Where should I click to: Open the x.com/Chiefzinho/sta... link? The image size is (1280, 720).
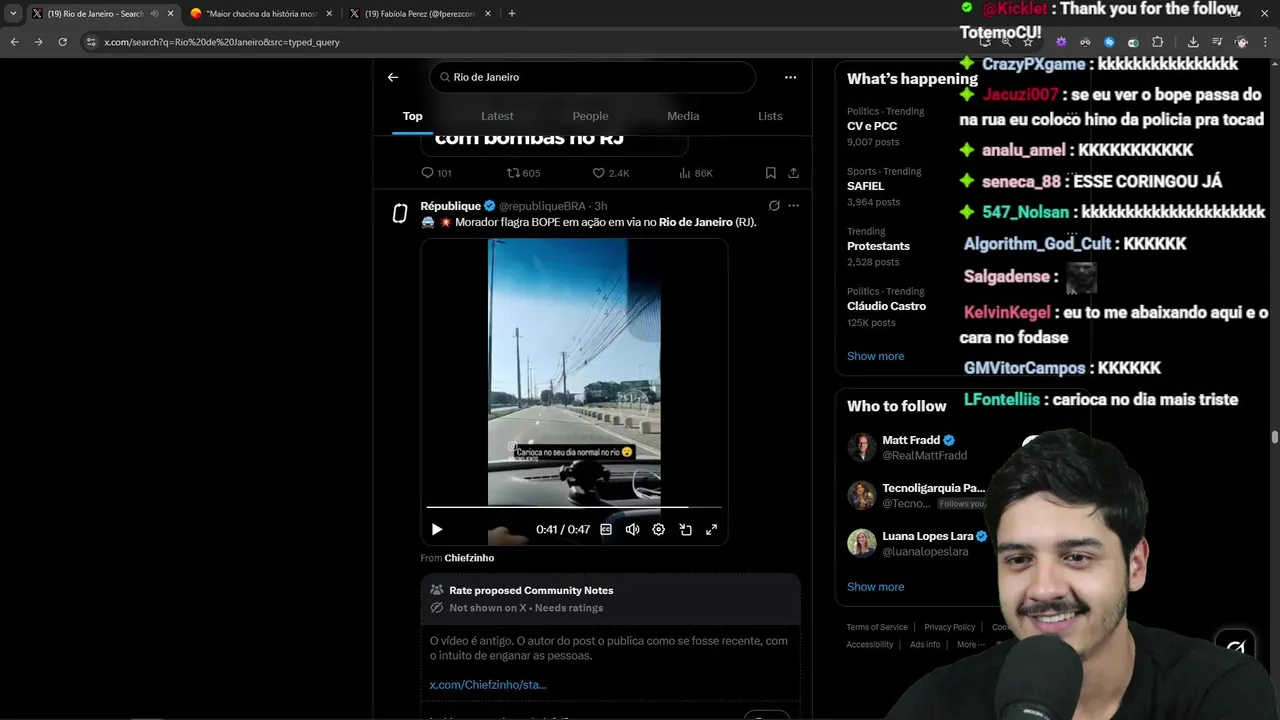tap(488, 685)
